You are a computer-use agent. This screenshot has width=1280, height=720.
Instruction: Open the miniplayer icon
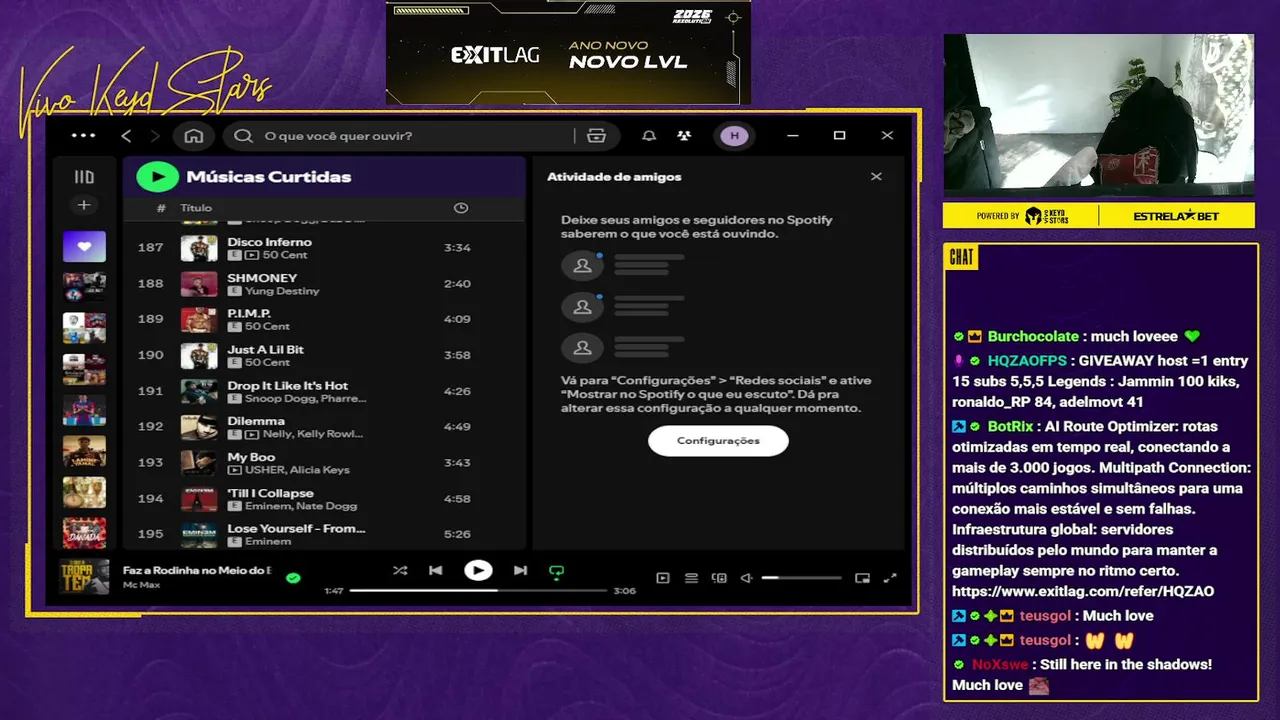coord(862,578)
